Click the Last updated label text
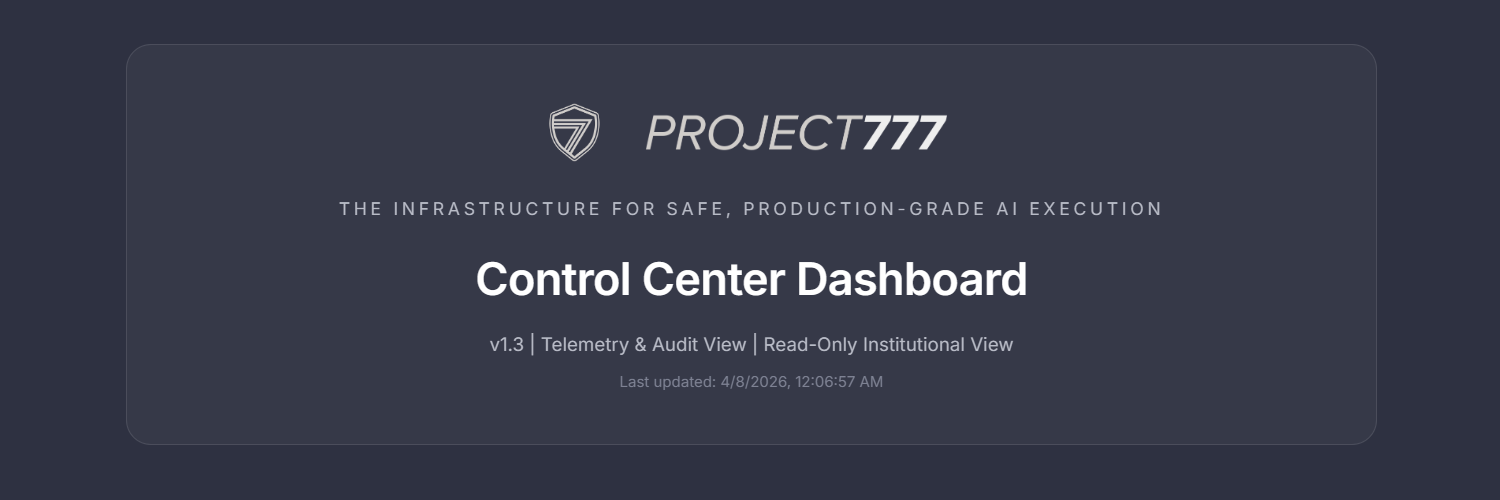This screenshot has width=1500, height=500. tap(666, 382)
